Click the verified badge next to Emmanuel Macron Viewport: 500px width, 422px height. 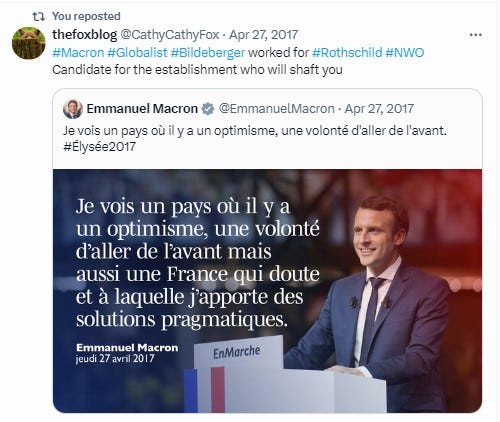tap(208, 109)
